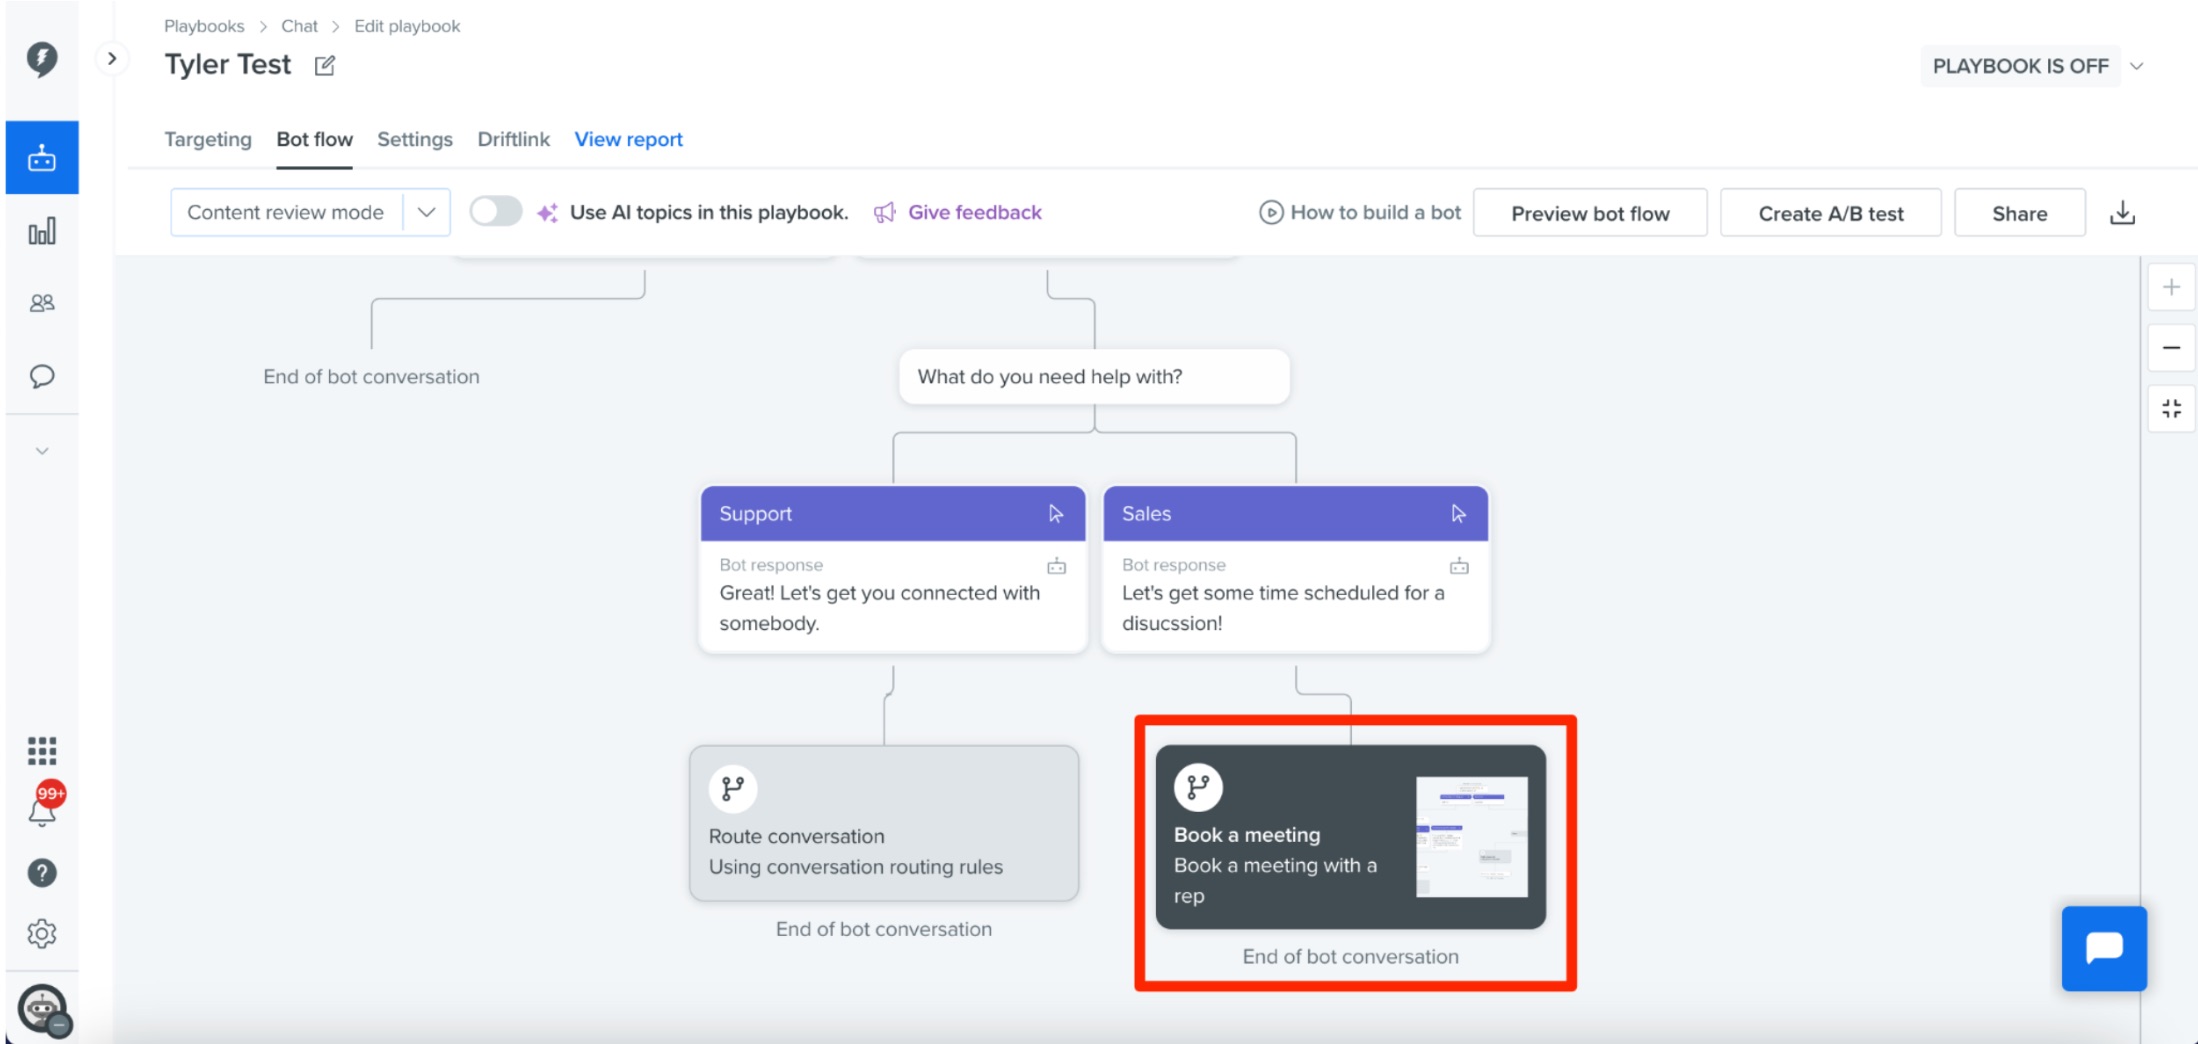The height and width of the screenshot is (1044, 2198).
Task: Select the Bot flow tab
Action: pos(314,140)
